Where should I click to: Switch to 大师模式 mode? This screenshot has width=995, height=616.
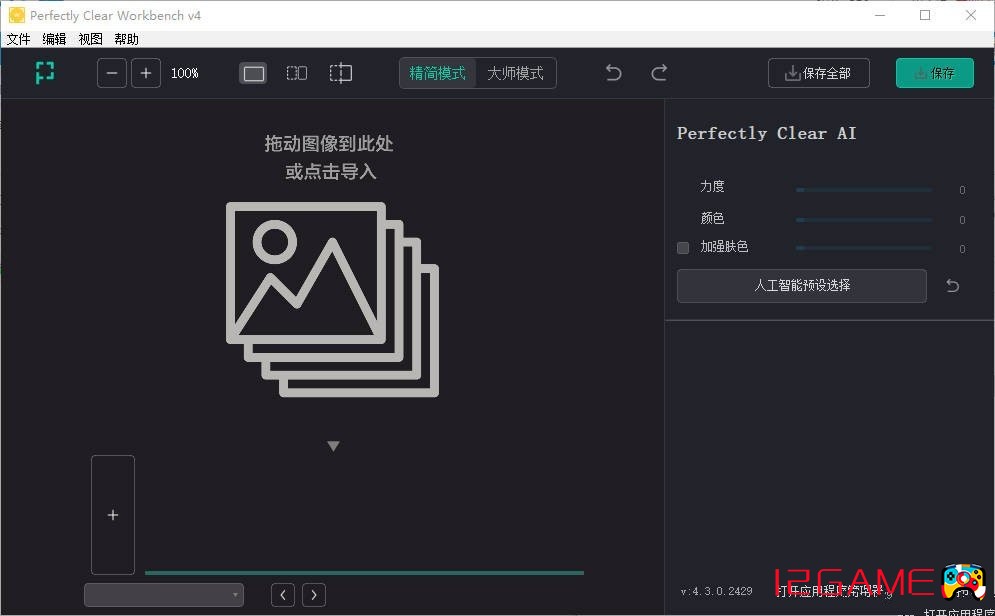pos(515,73)
